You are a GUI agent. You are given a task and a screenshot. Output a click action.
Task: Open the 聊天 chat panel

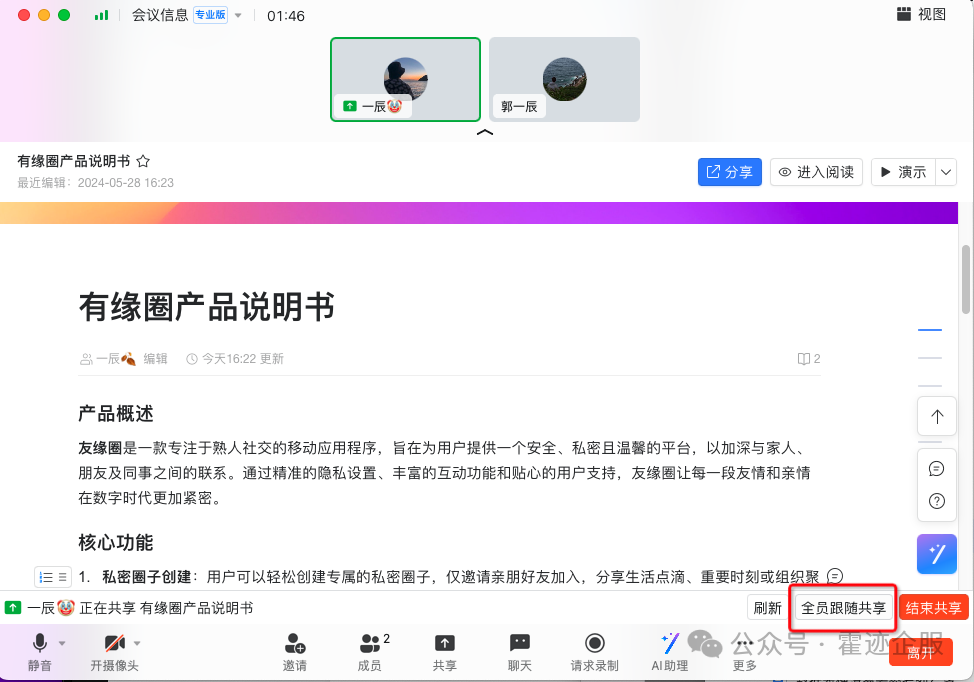tap(519, 652)
